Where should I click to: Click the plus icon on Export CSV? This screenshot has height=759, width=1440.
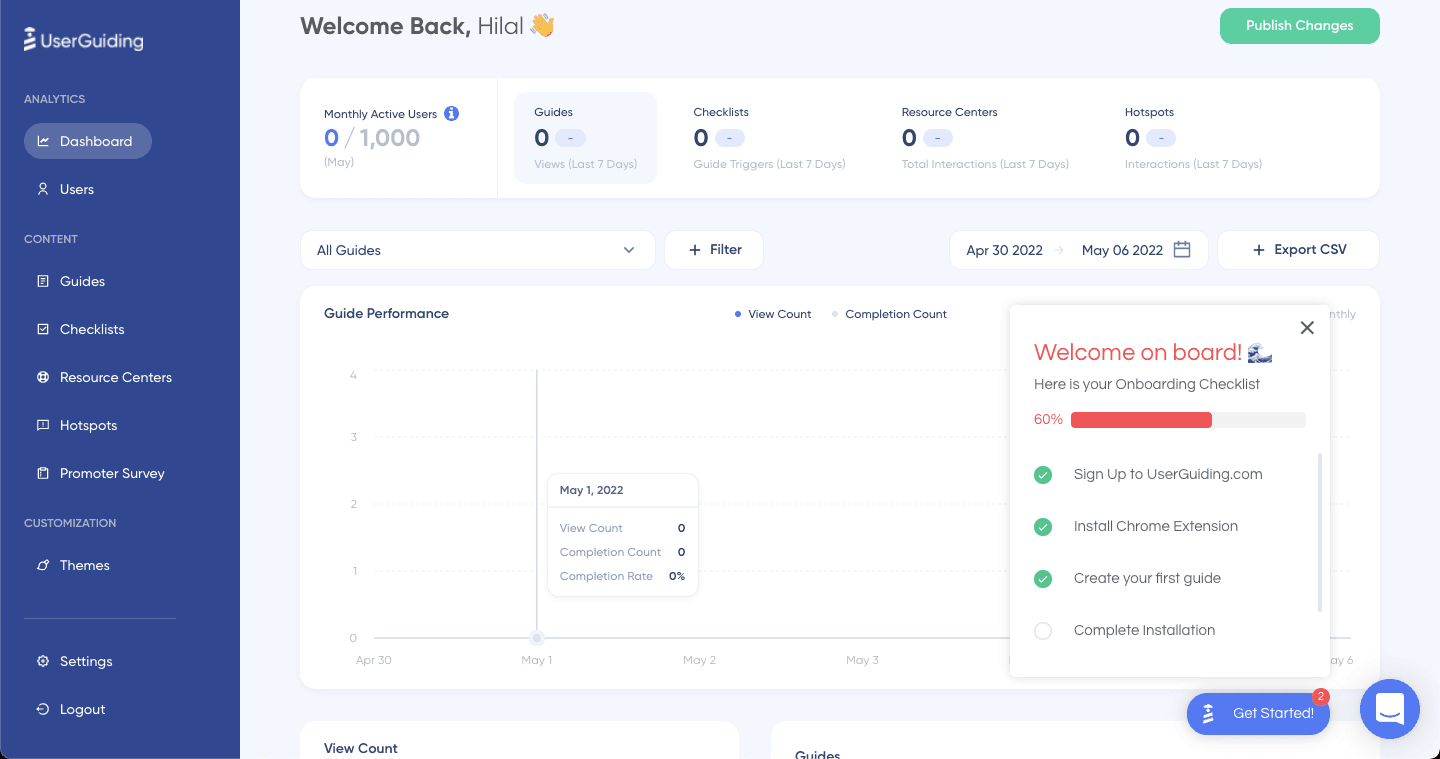[x=1259, y=250]
